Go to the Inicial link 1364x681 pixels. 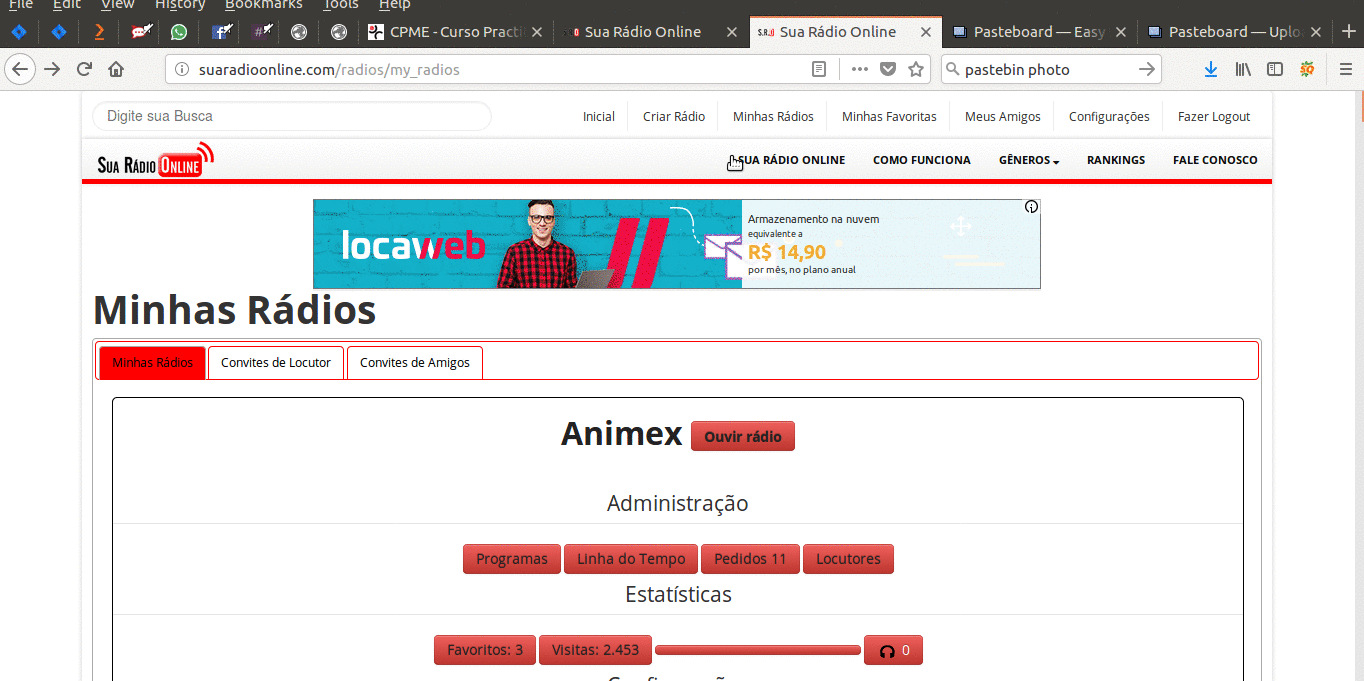(599, 117)
